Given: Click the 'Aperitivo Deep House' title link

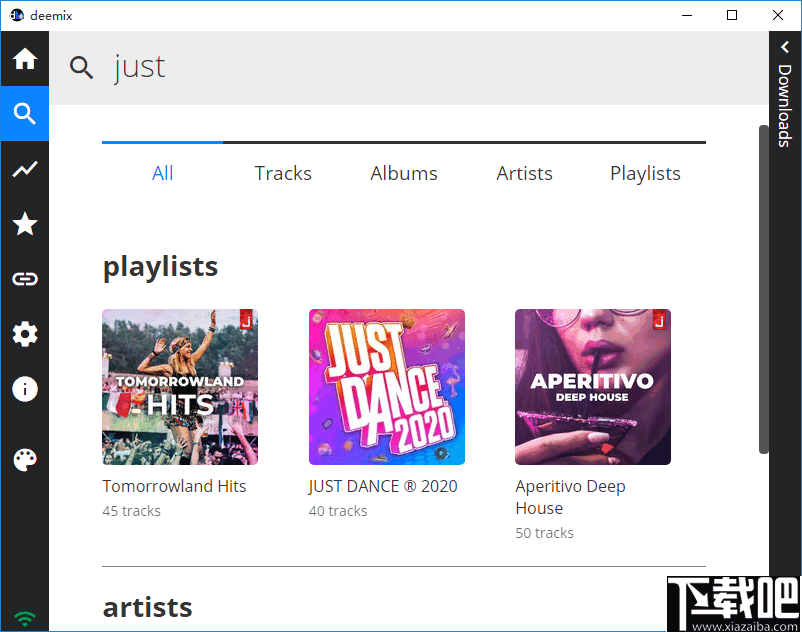Looking at the screenshot, I should 570,497.
